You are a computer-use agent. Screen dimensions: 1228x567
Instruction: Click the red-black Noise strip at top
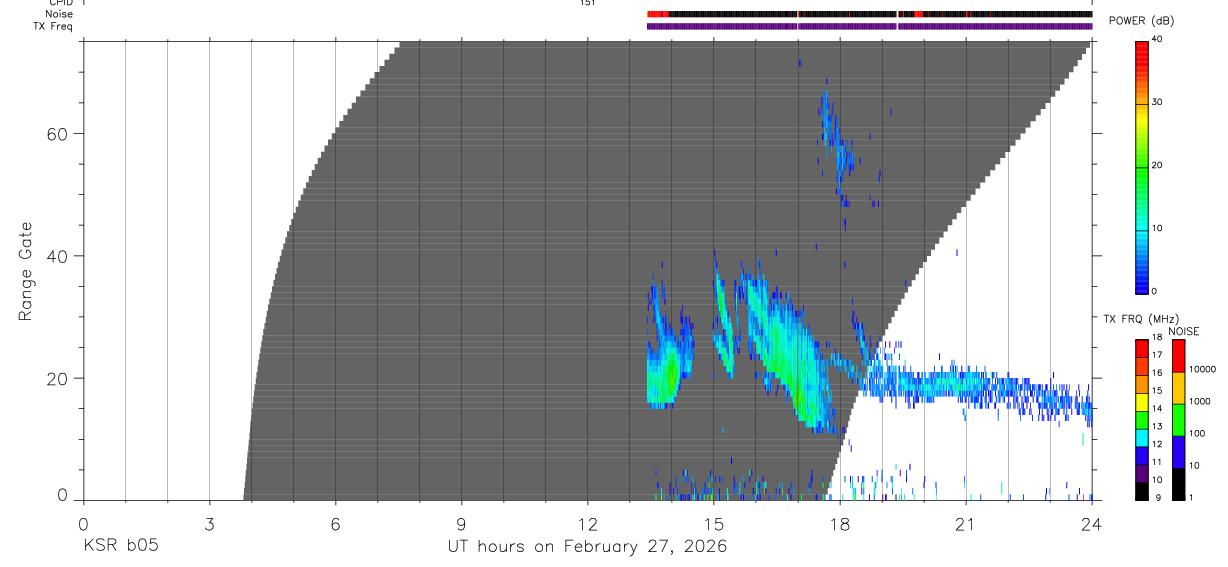tap(869, 14)
